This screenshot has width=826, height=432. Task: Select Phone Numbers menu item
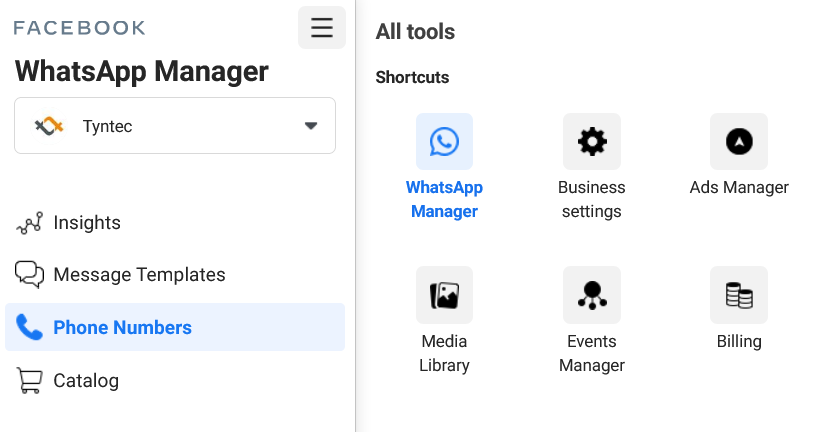click(x=175, y=327)
